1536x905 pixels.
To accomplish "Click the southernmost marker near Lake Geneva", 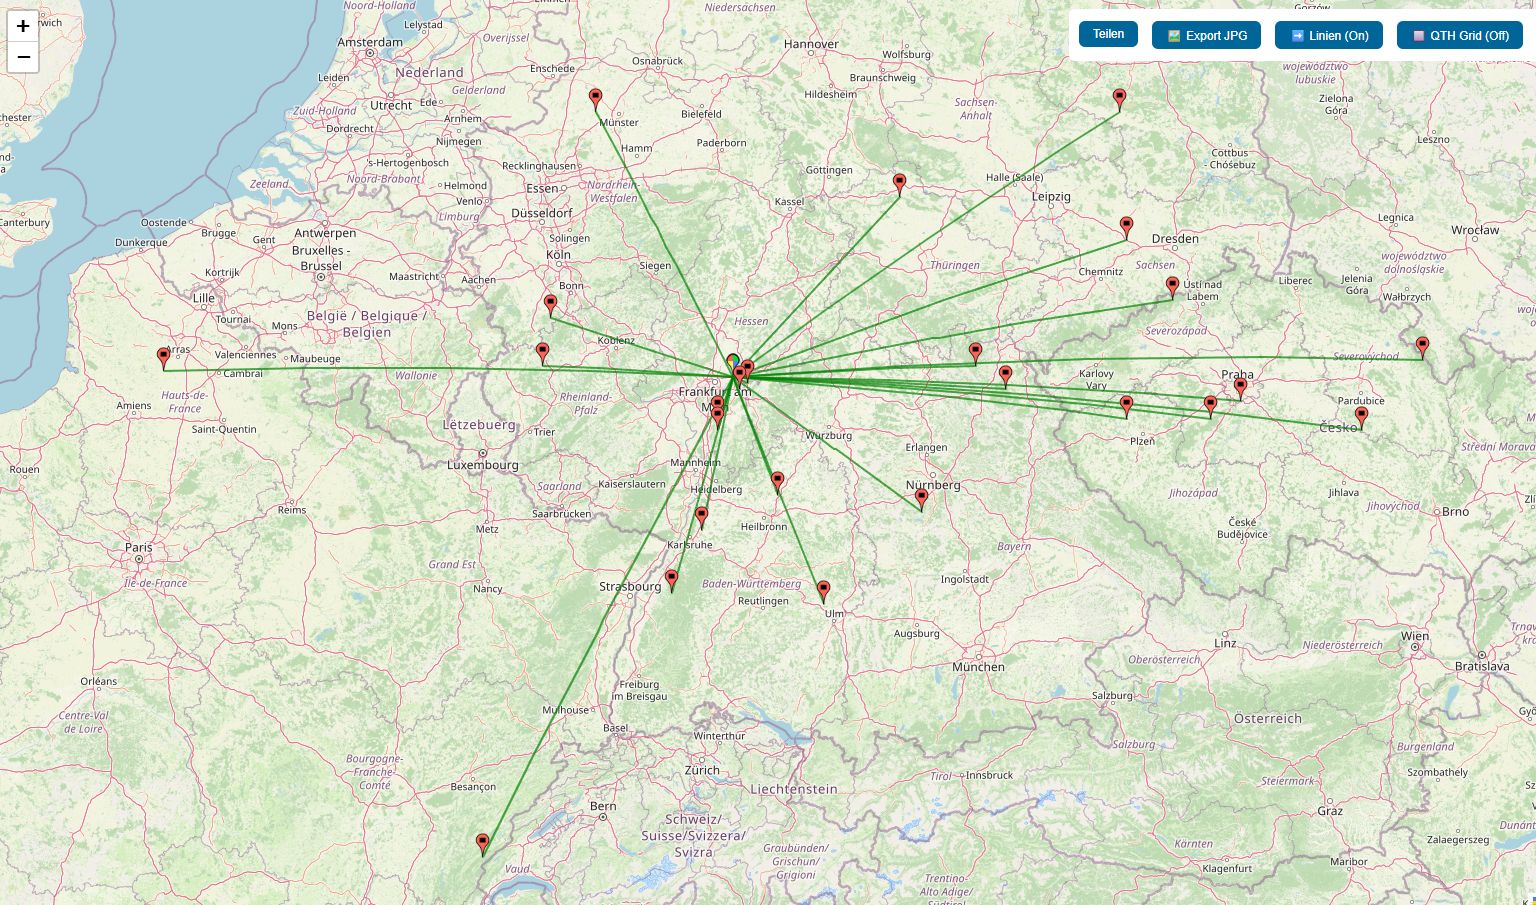I will coord(483,843).
